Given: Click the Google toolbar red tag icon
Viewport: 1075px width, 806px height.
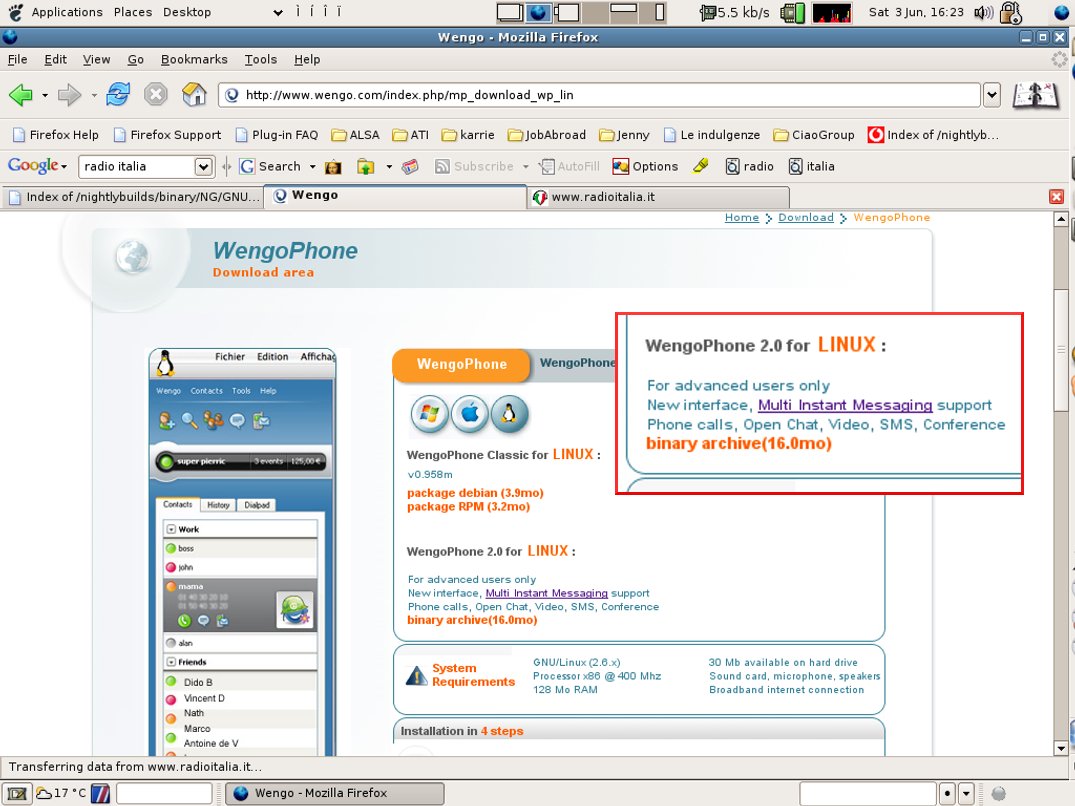Looking at the screenshot, I should (x=410, y=167).
